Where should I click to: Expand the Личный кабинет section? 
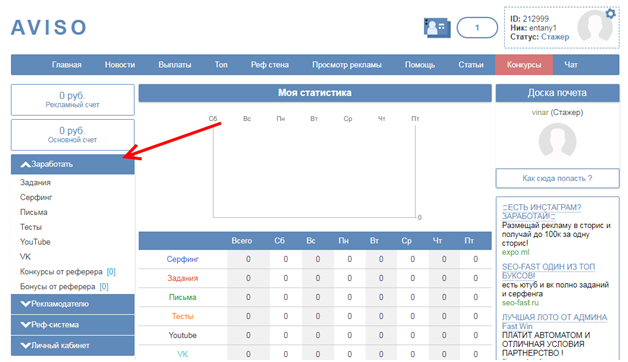pyautogui.click(x=72, y=346)
